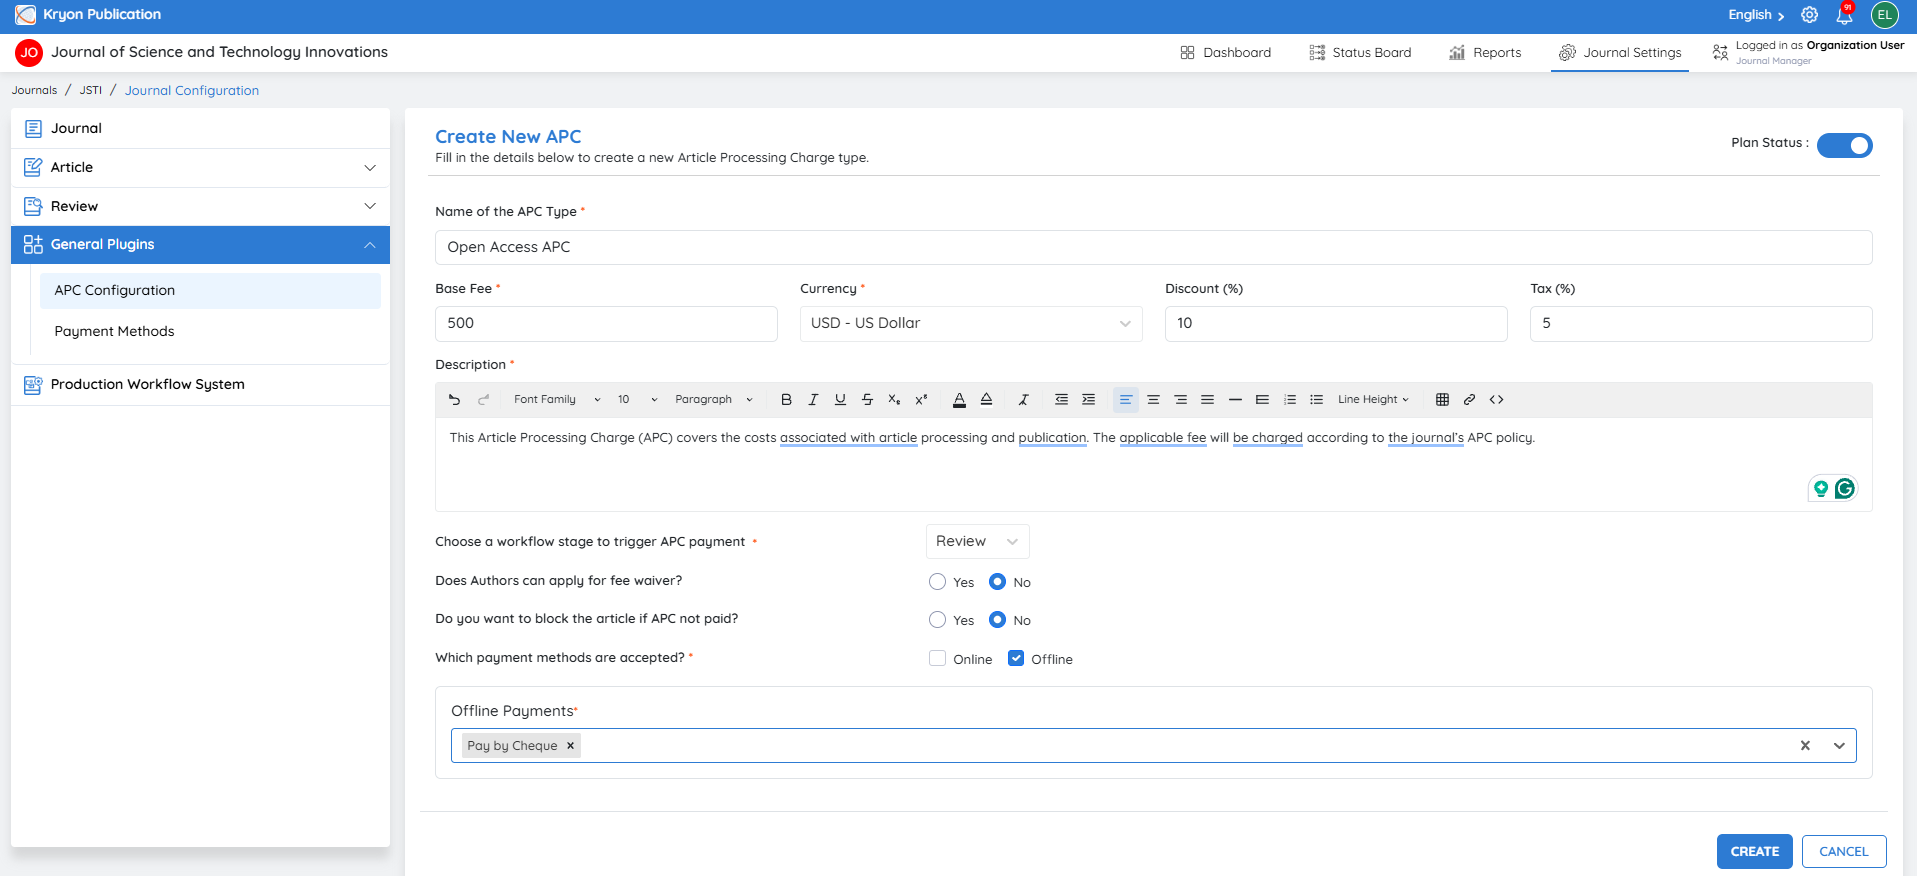The width and height of the screenshot is (1917, 876).
Task: Expand the Article sidebar section
Action: pyautogui.click(x=200, y=168)
